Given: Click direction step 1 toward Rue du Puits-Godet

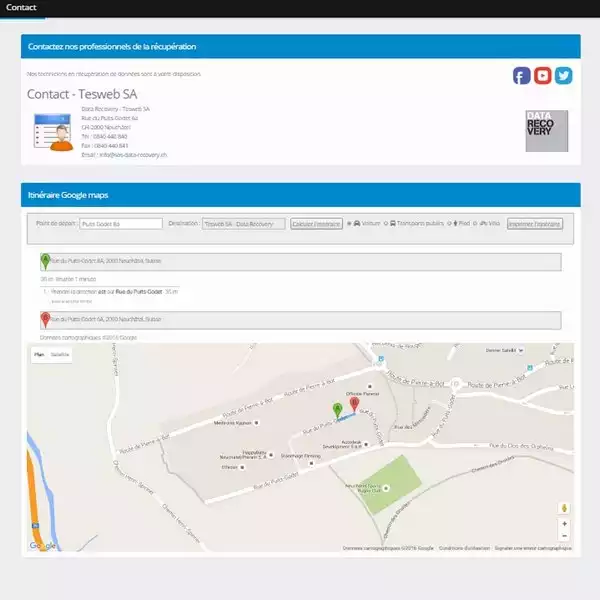Looking at the screenshot, I should click(x=110, y=292).
